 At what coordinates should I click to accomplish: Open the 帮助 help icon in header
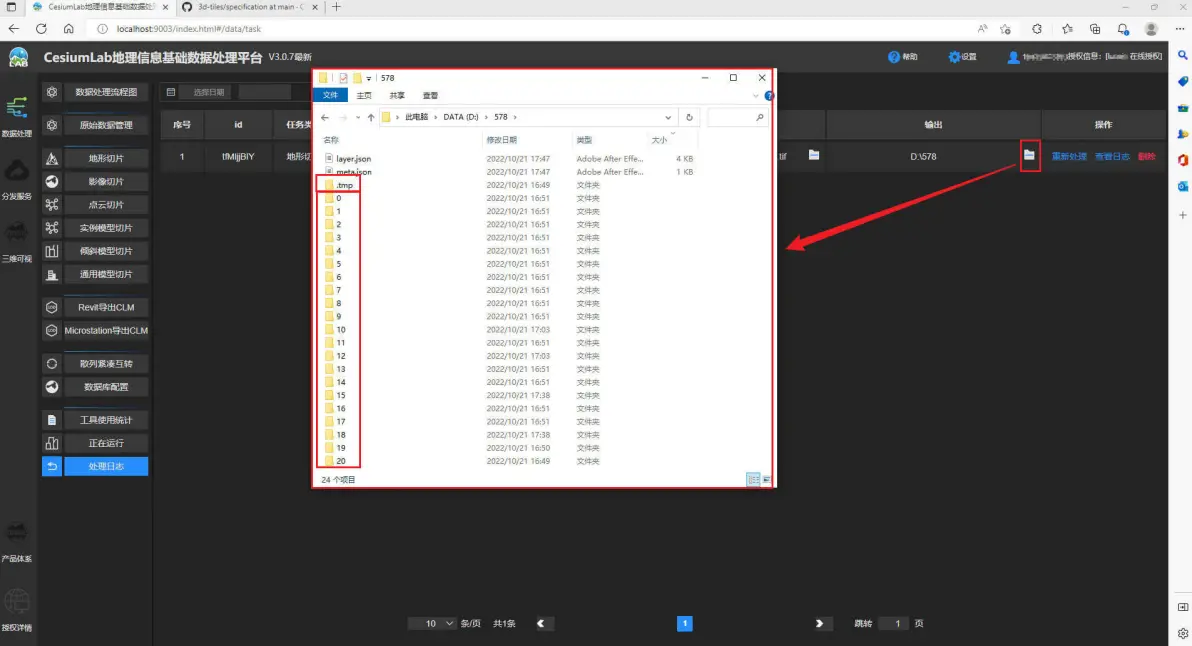(893, 57)
